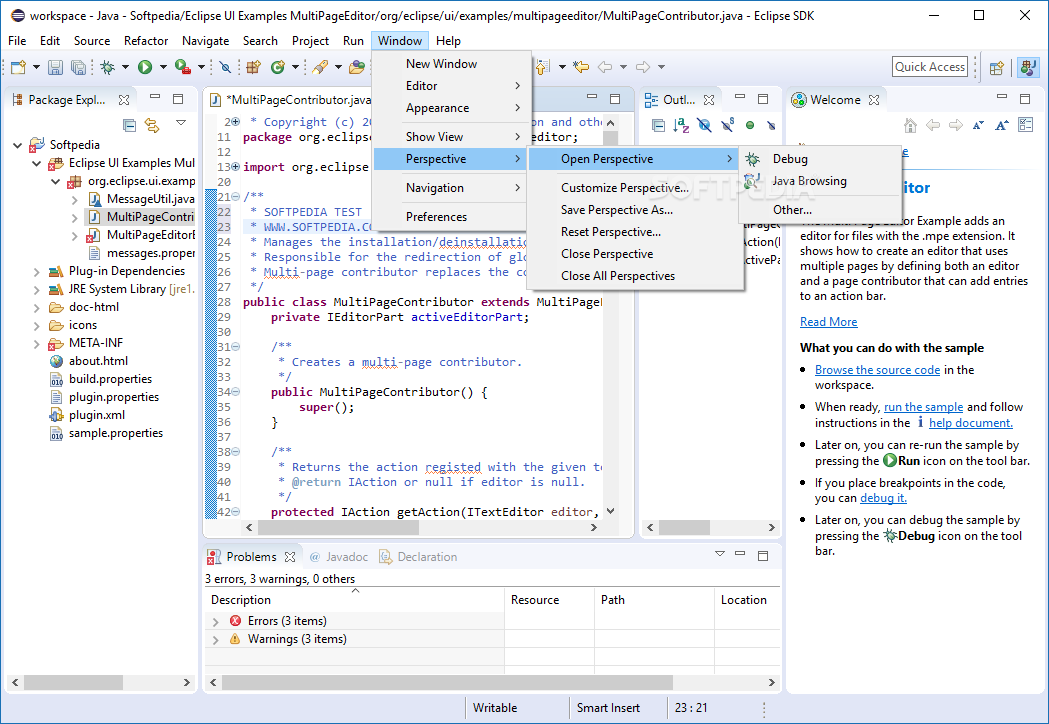Open the dropdown arrow beside Run button
Image resolution: width=1049 pixels, height=724 pixels.
tap(163, 67)
